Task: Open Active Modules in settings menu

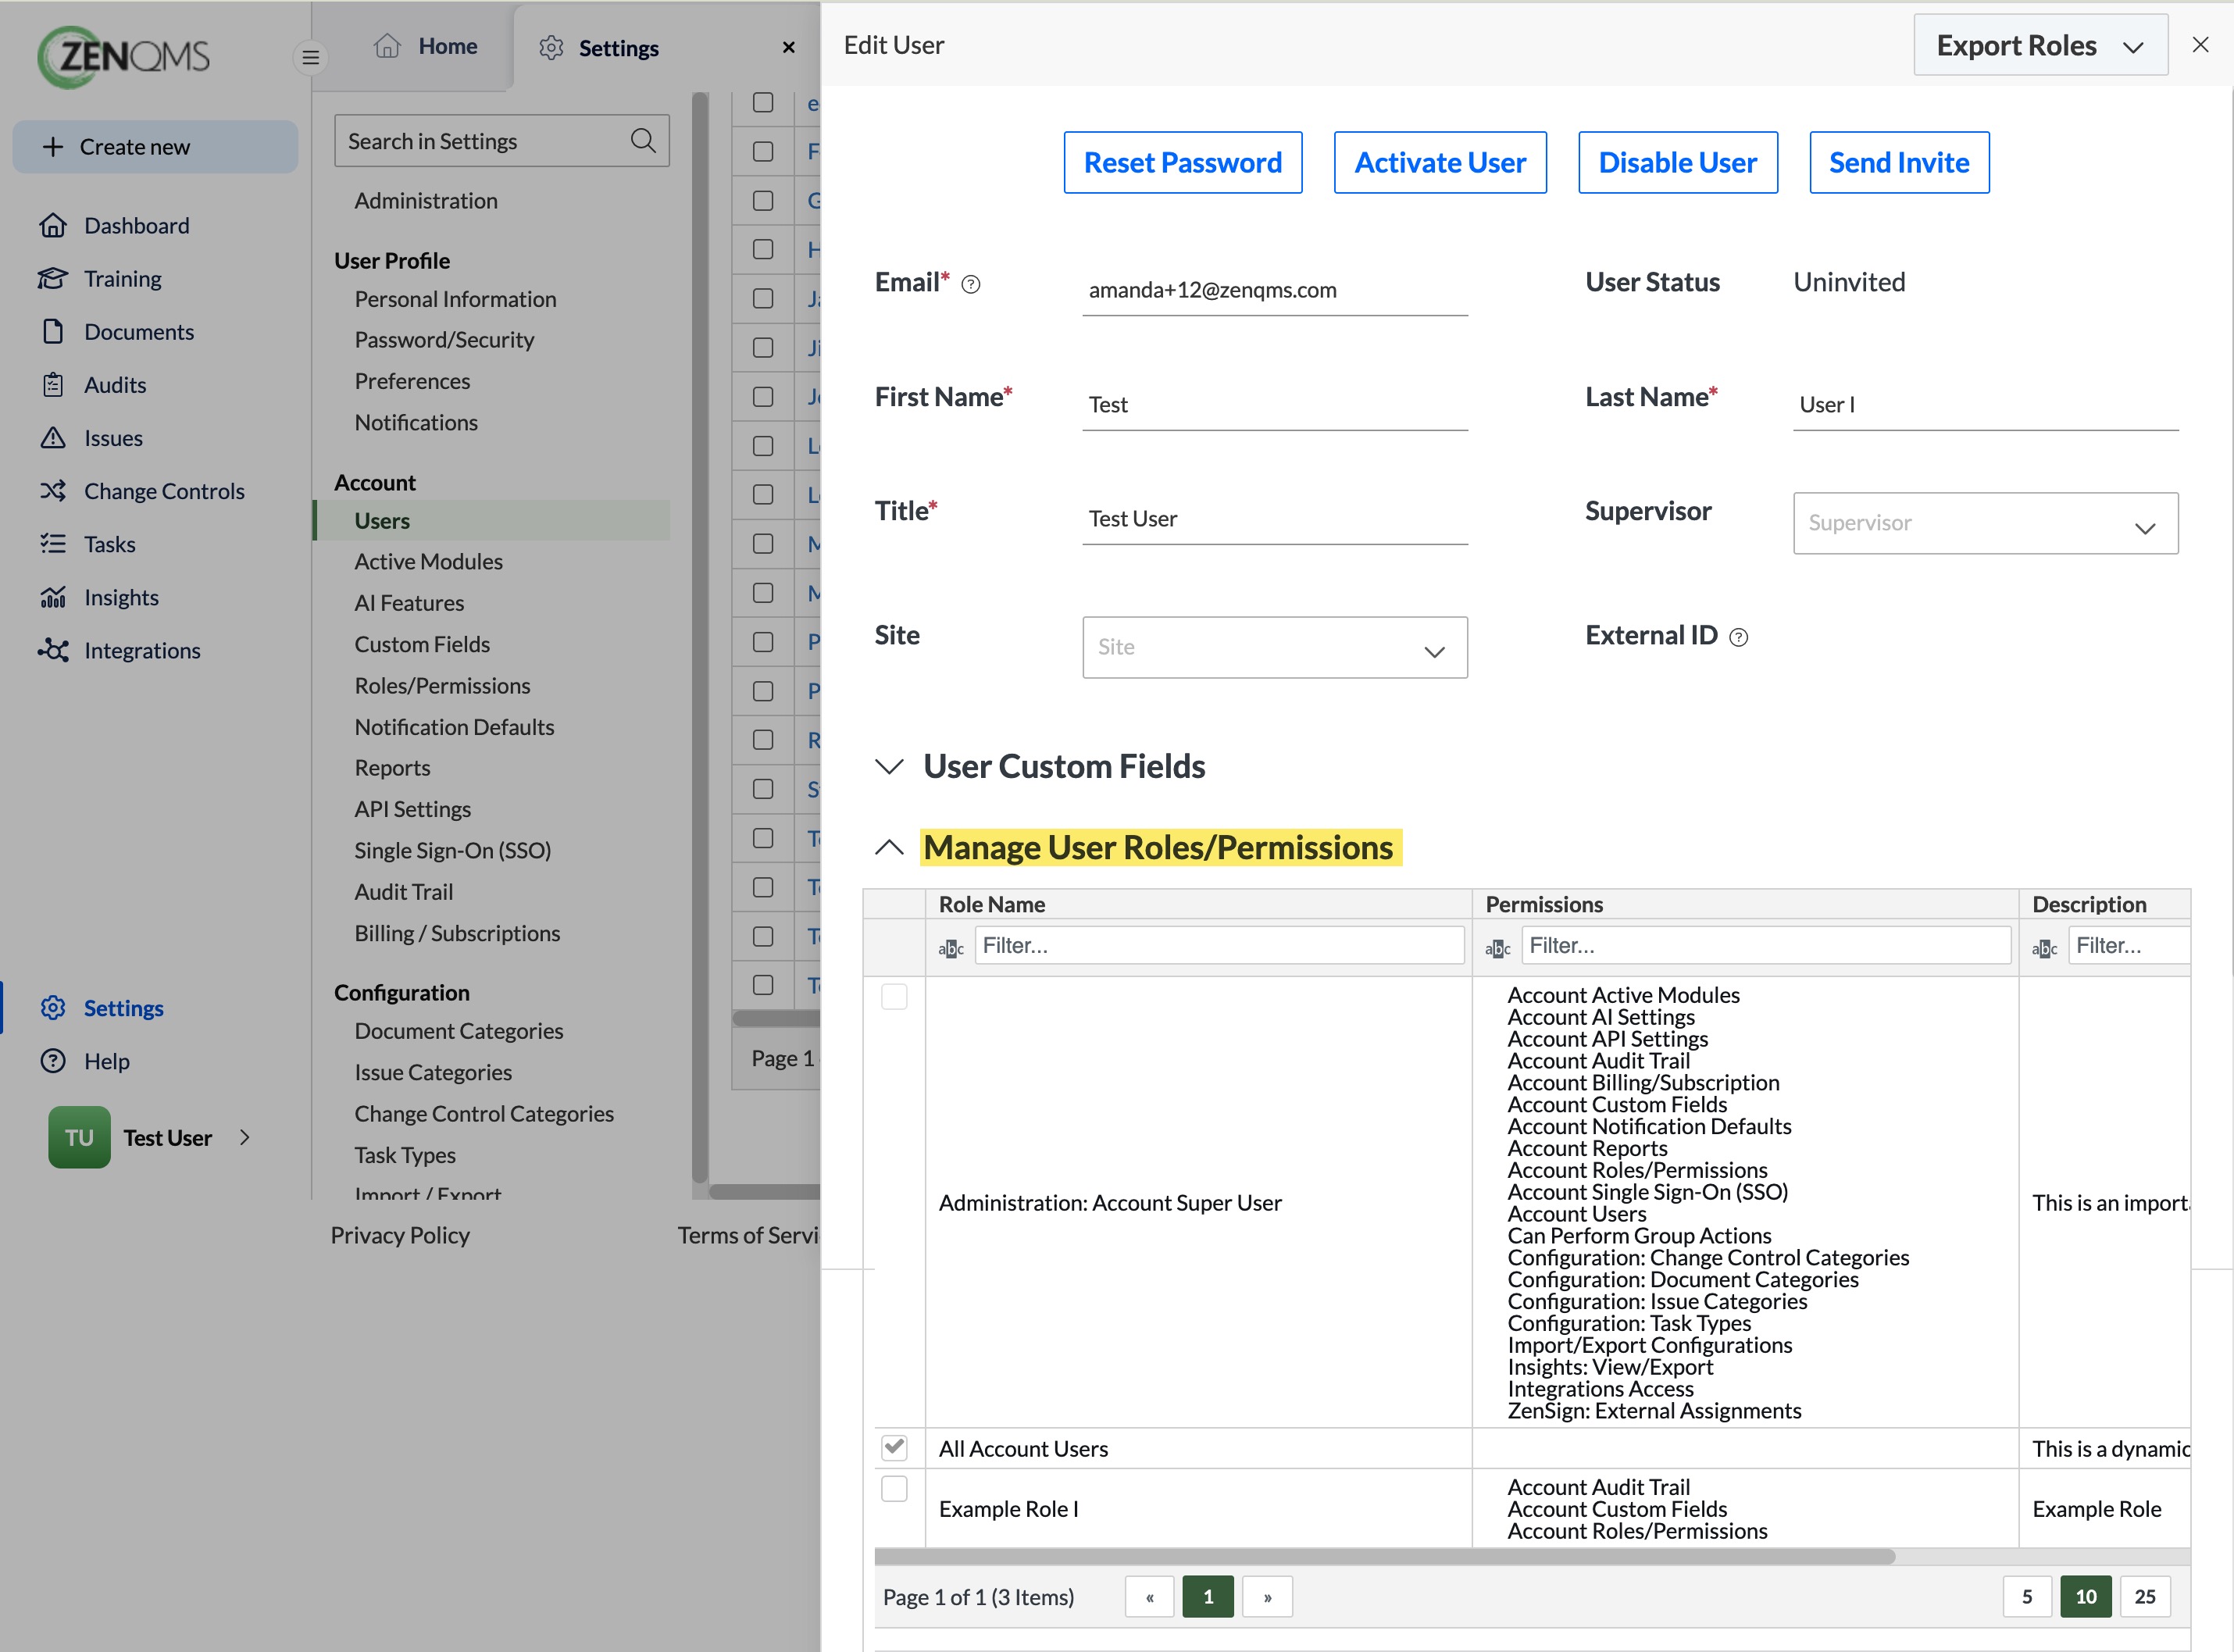Action: coord(428,561)
